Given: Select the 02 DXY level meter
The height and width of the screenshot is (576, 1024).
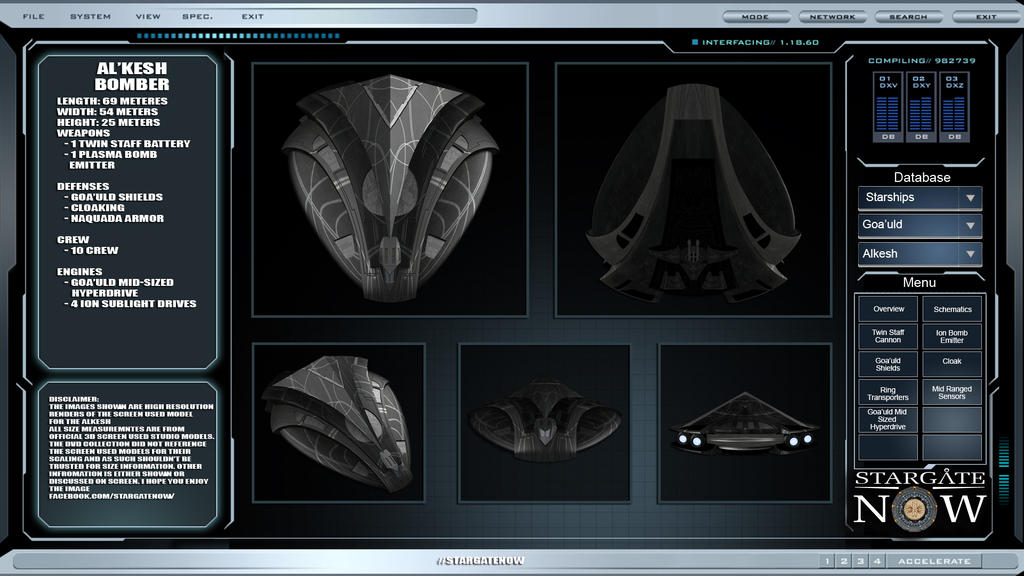Looking at the screenshot, I should pyautogui.click(x=921, y=107).
